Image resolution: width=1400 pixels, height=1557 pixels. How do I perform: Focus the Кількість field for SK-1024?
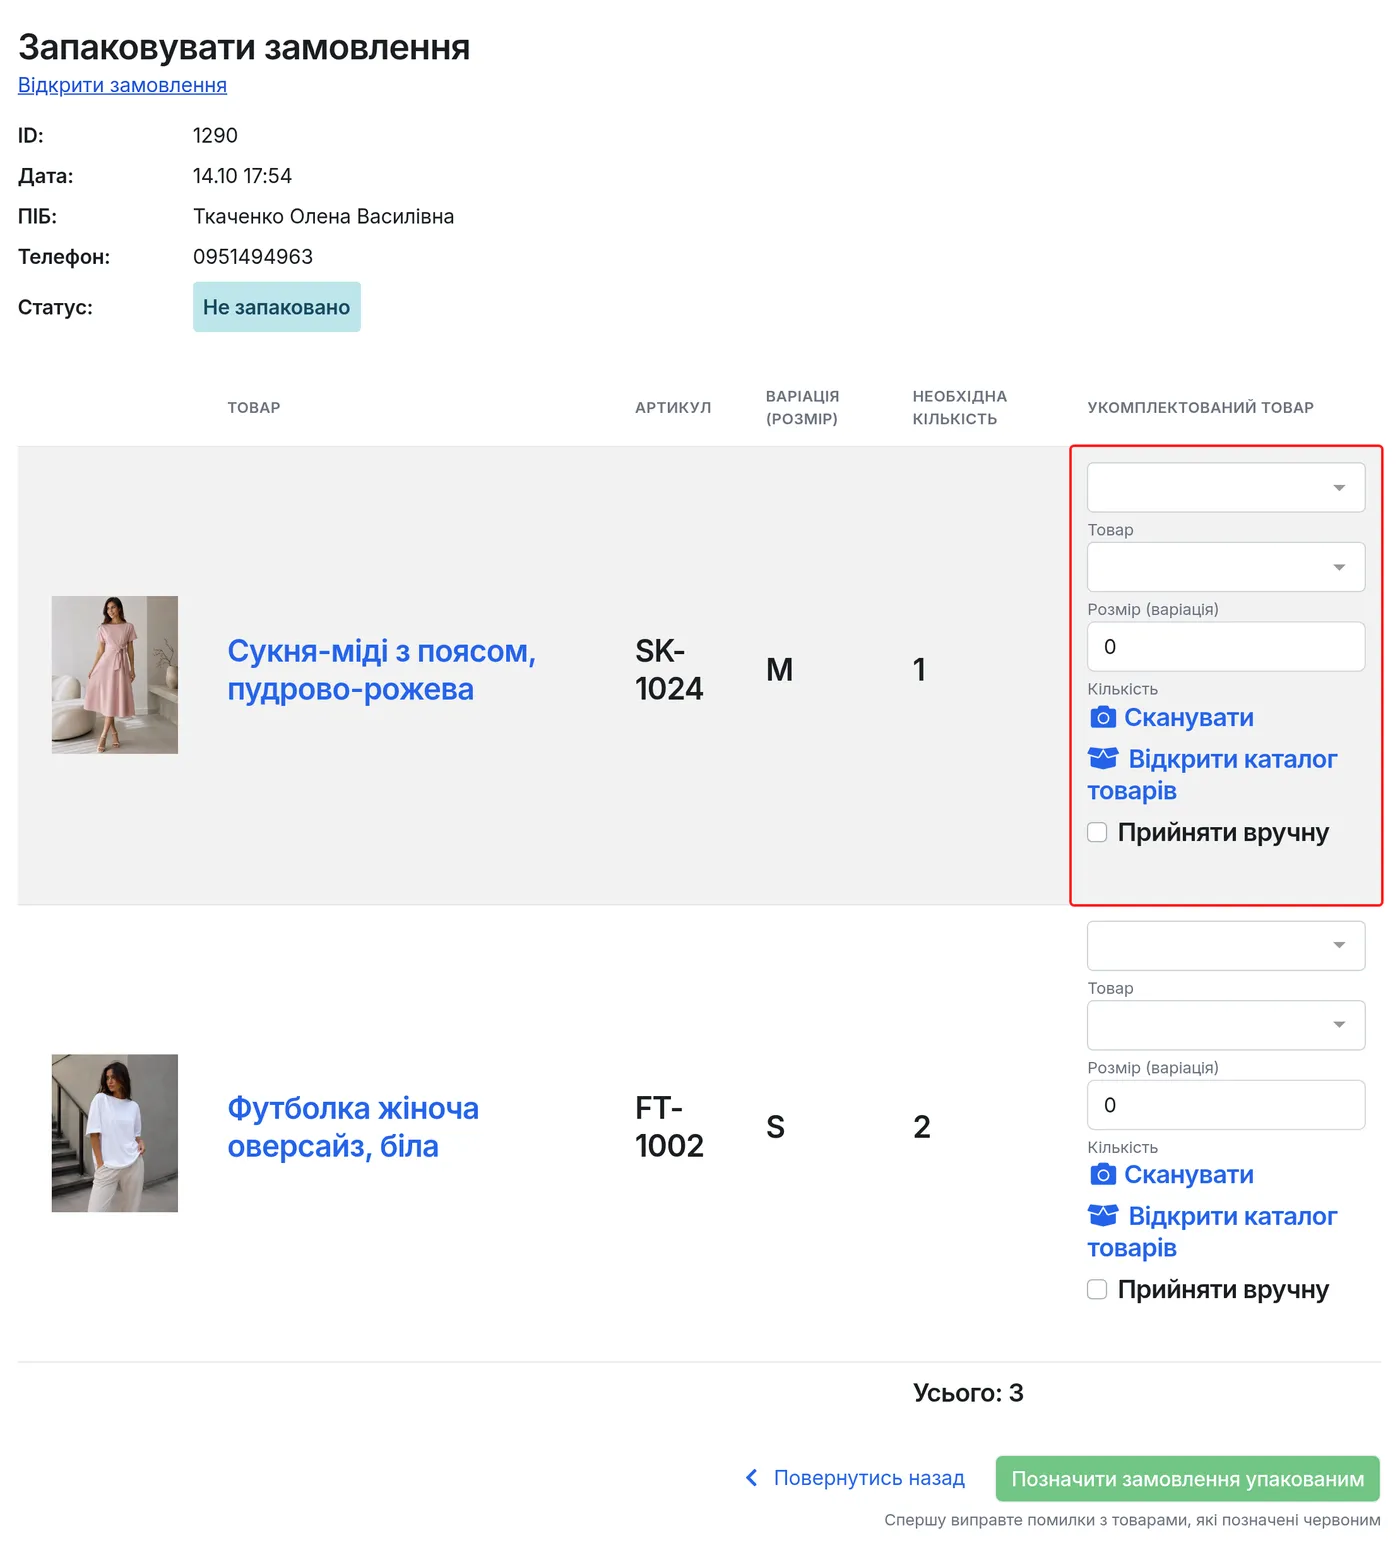[x=1226, y=647]
